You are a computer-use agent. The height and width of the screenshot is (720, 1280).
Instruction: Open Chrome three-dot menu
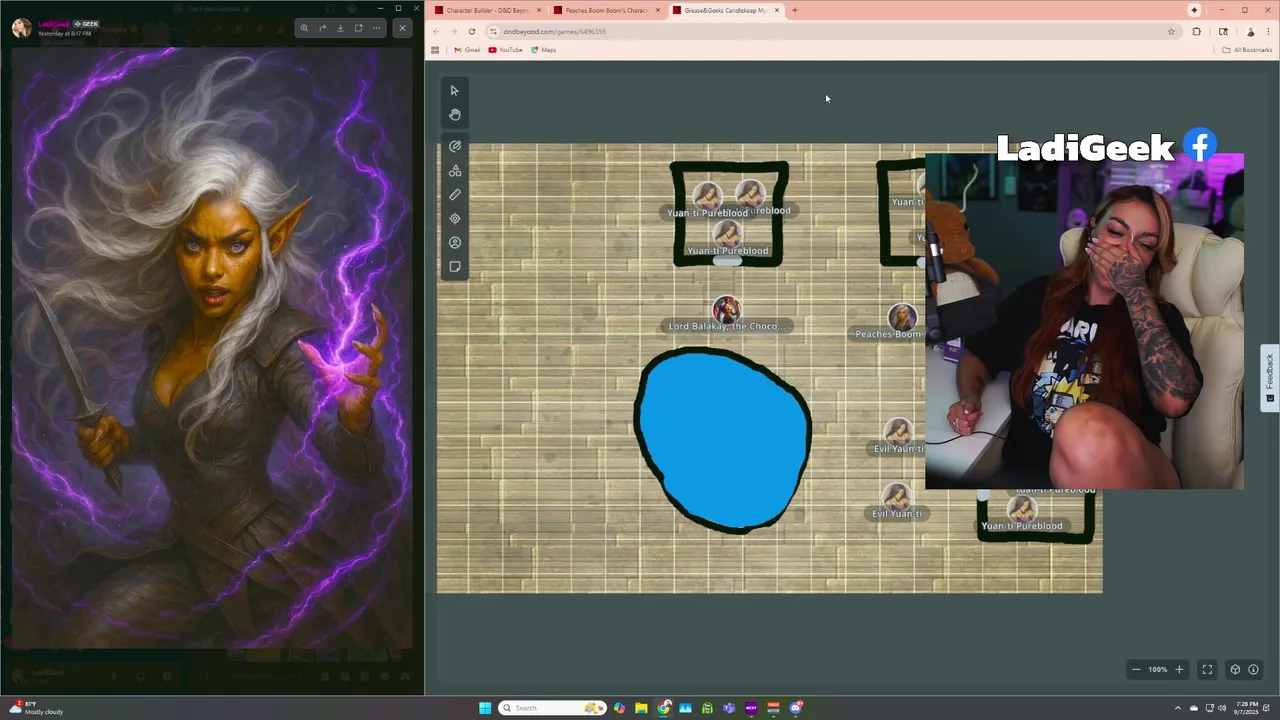[1268, 31]
